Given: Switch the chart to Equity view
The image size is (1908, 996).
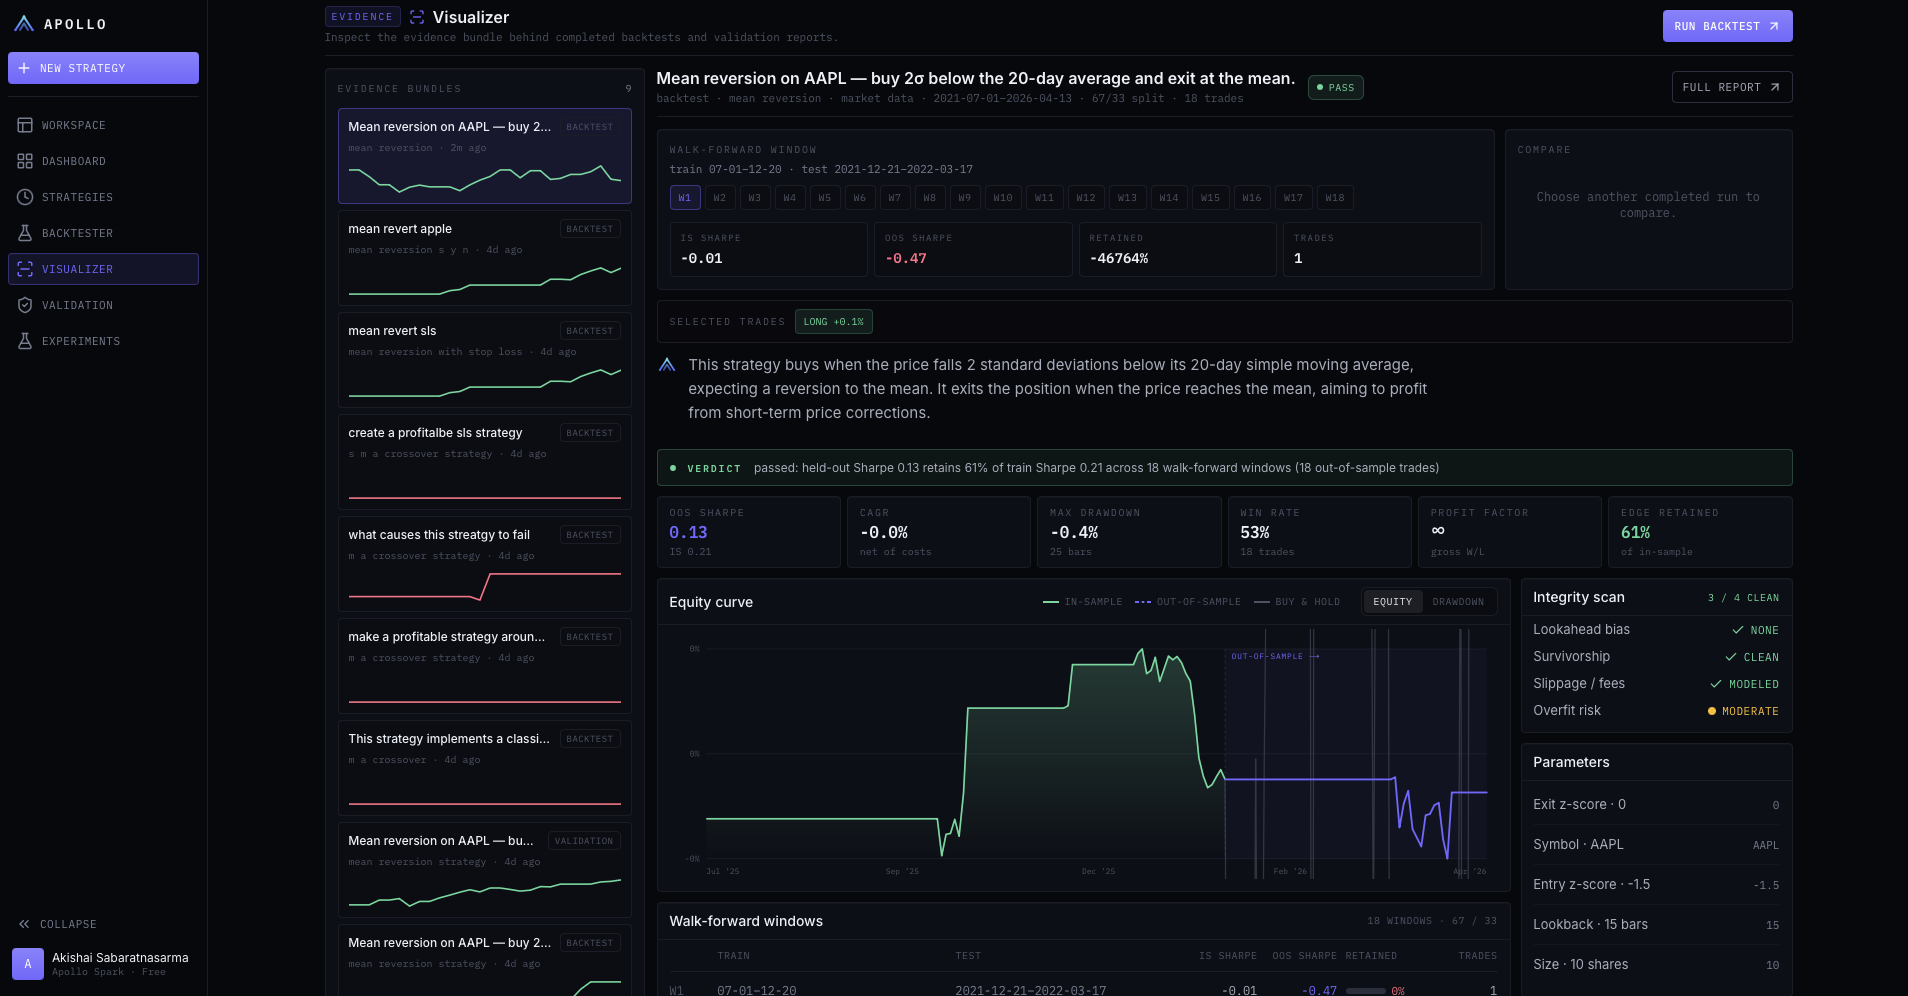Looking at the screenshot, I should pyautogui.click(x=1393, y=601).
